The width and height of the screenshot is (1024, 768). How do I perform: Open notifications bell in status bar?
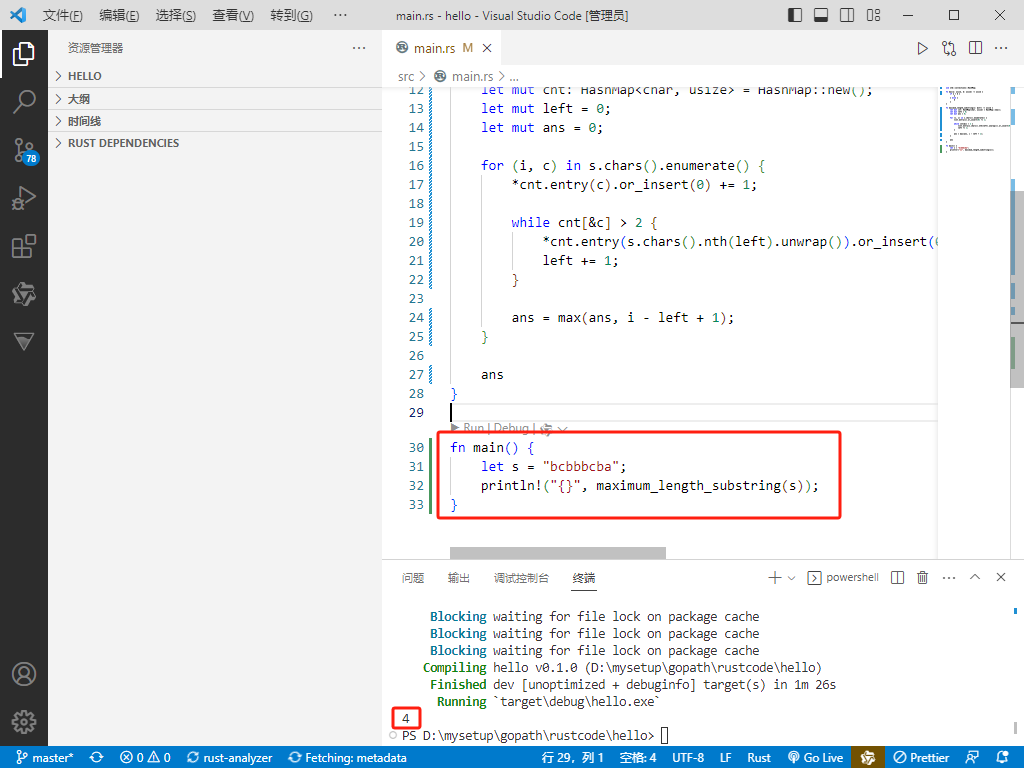1003,758
